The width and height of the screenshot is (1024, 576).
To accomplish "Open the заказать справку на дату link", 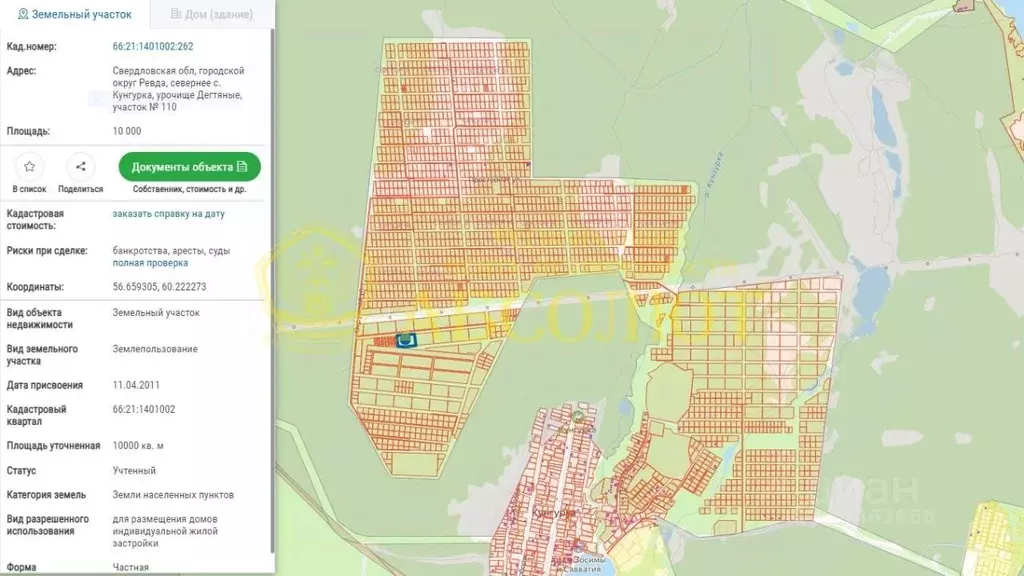I will coord(168,214).
